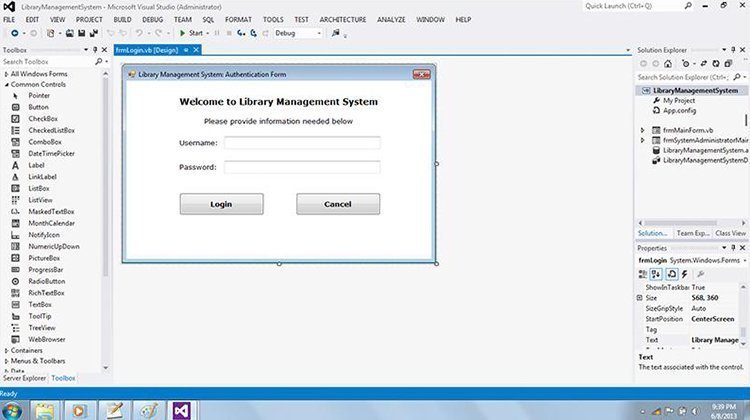Select the ComboBox control in Toolbox

click(44, 142)
